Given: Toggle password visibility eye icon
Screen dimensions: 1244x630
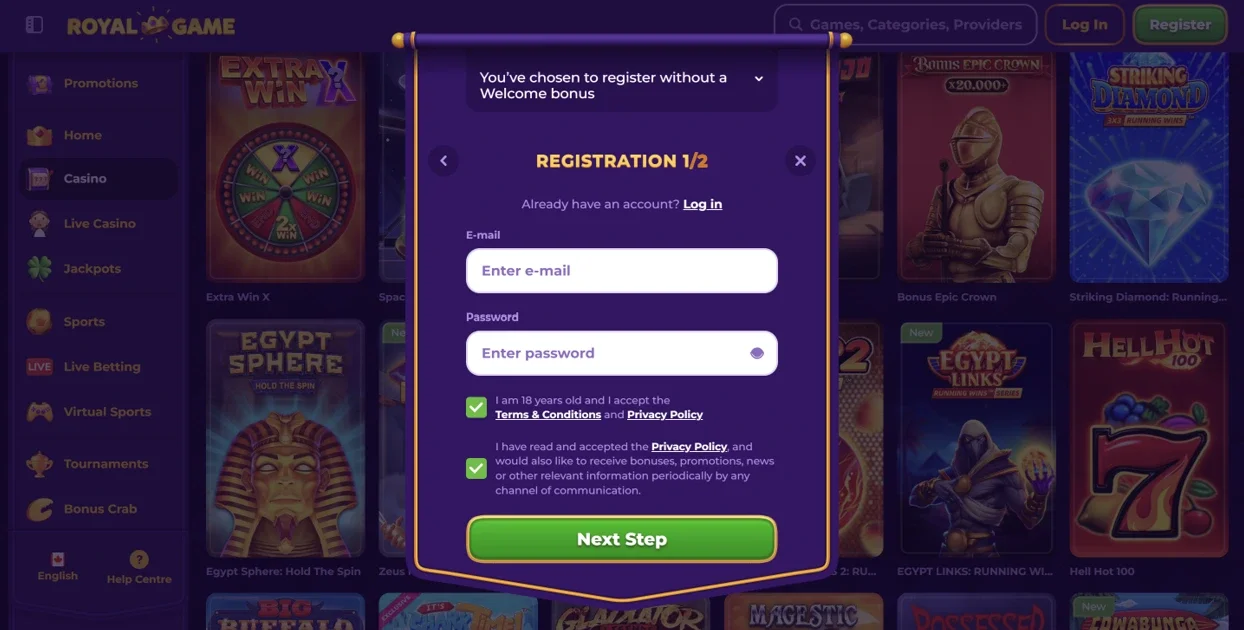Looking at the screenshot, I should coord(756,353).
